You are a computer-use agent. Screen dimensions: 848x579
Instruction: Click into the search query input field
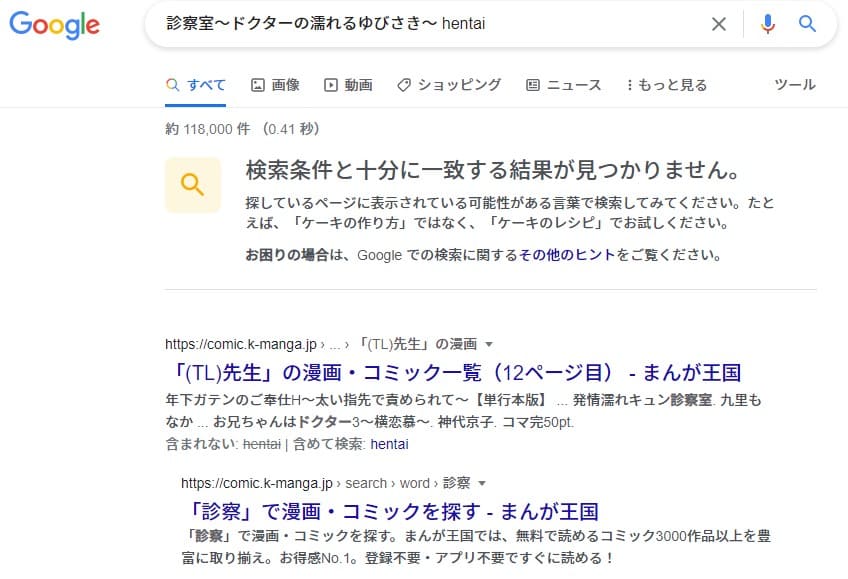pyautogui.click(x=433, y=24)
